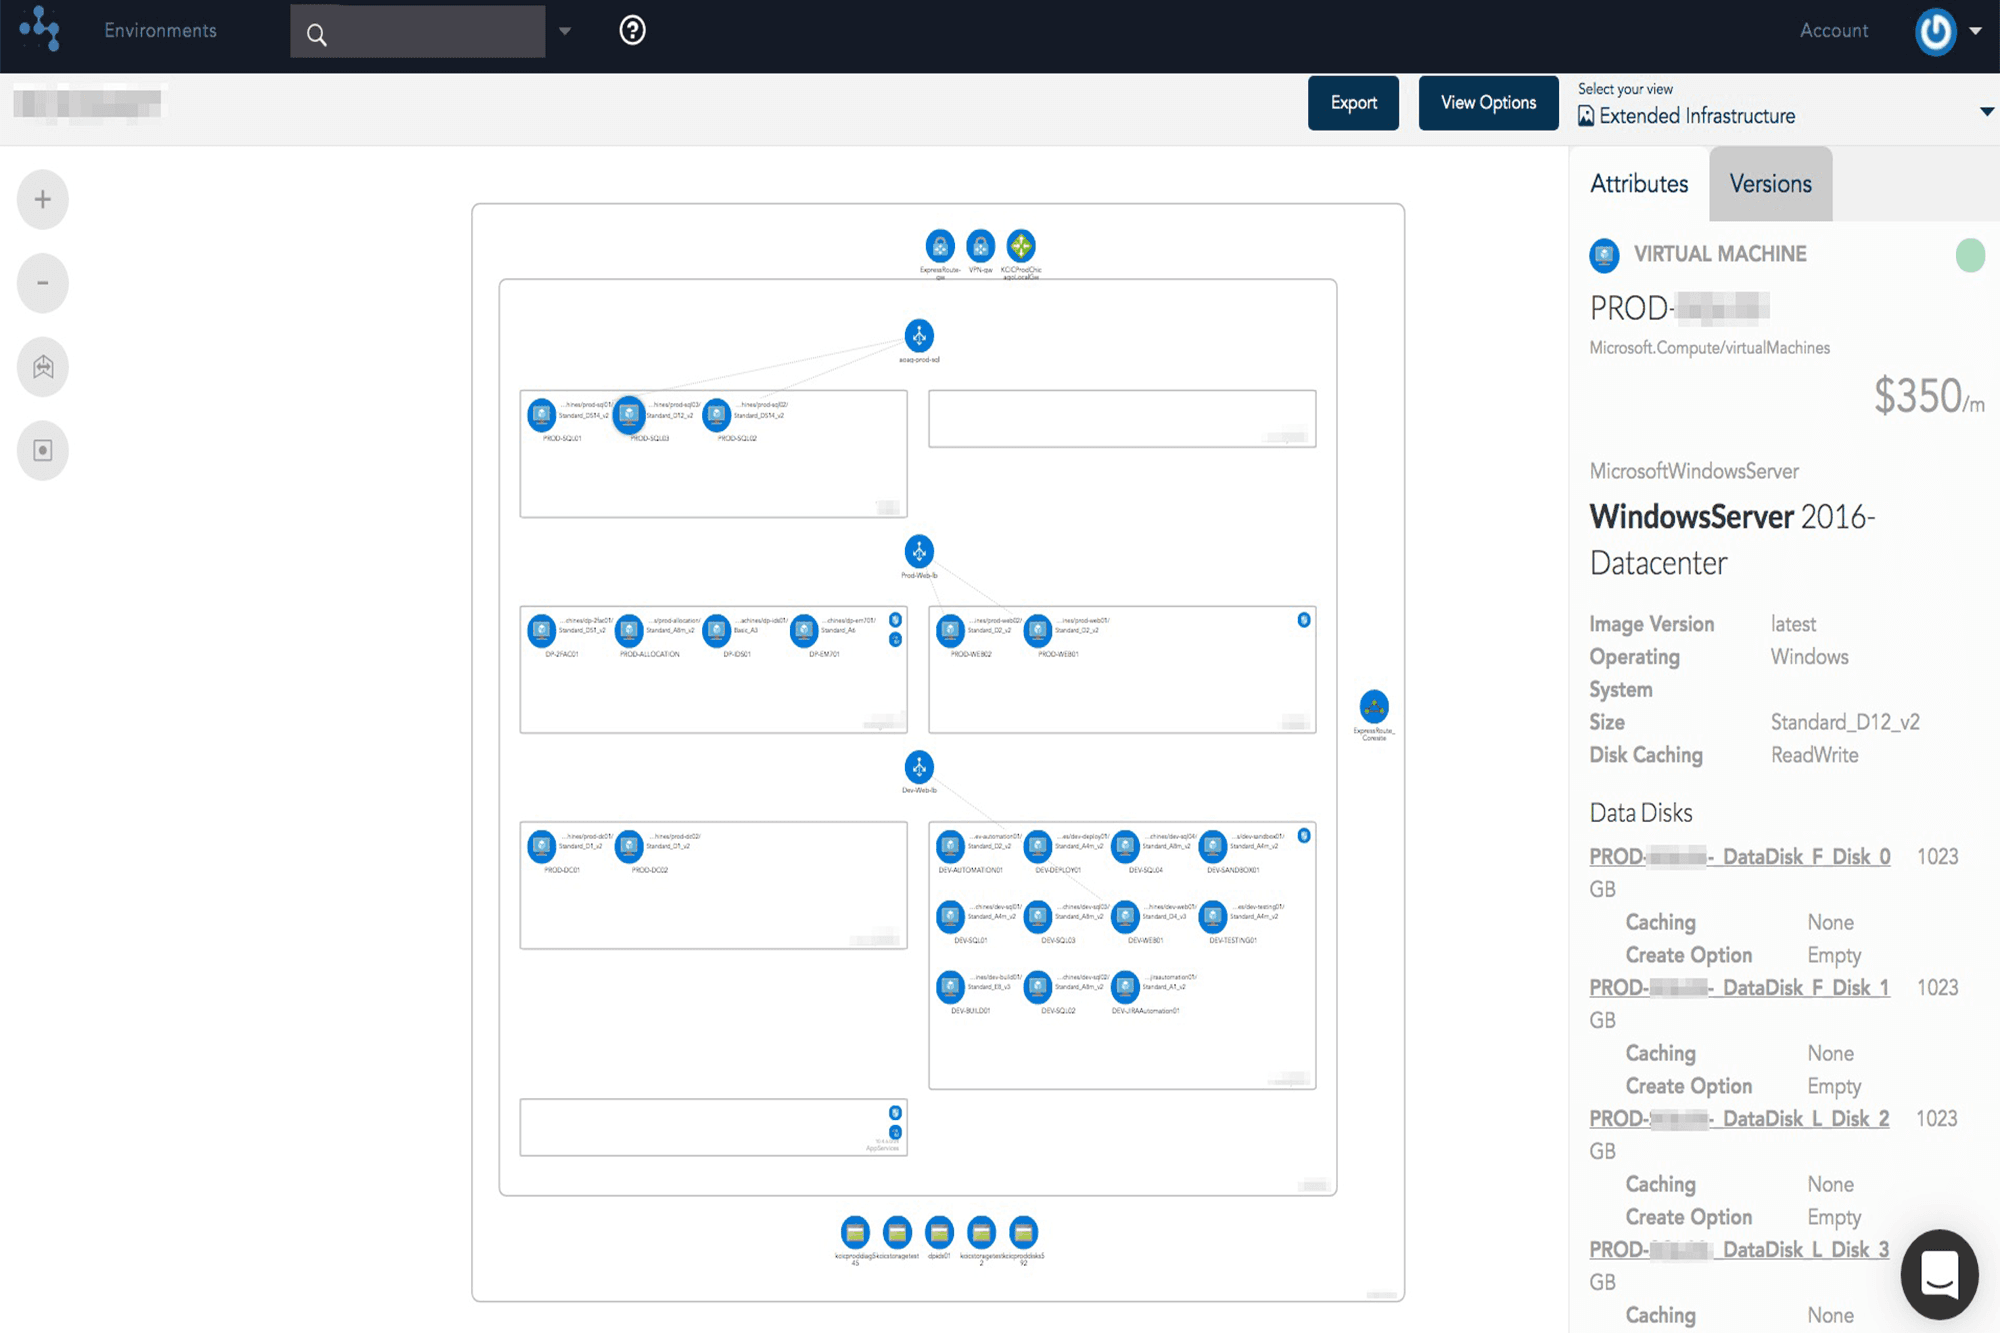
Task: Zoom in using the plus control
Action: [42, 198]
